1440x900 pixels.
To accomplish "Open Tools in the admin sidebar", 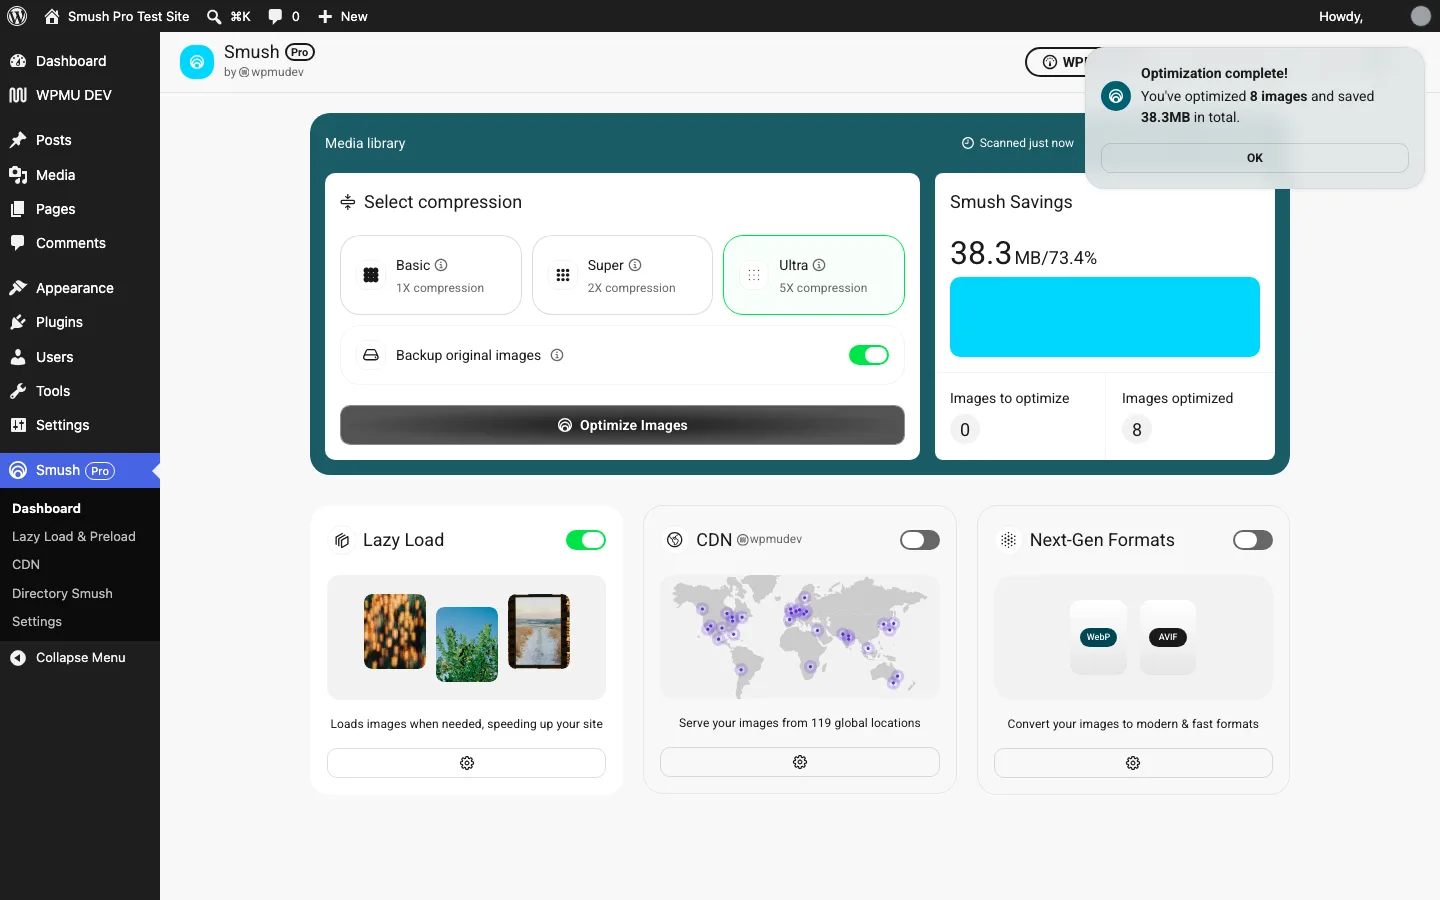I will (x=80, y=391).
